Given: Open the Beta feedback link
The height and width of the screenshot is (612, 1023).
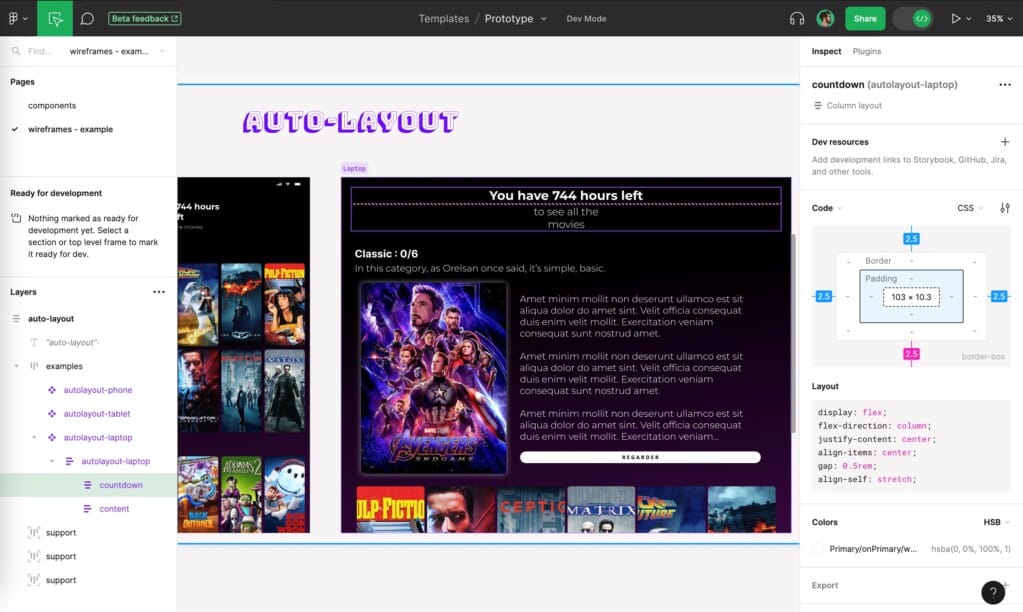Looking at the screenshot, I should point(143,17).
